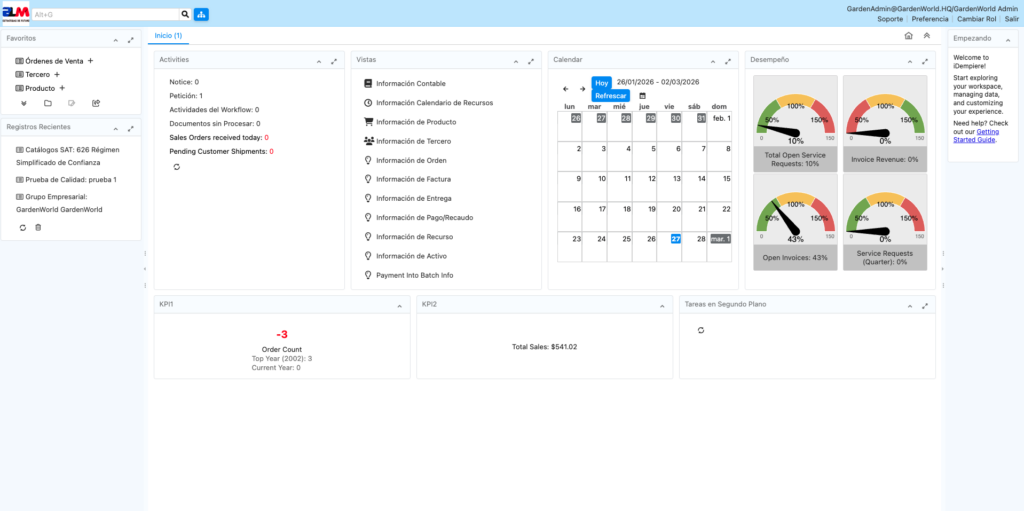Delete recent records with the trash icon
Viewport: 1024px width, 511px height.
click(x=38, y=228)
